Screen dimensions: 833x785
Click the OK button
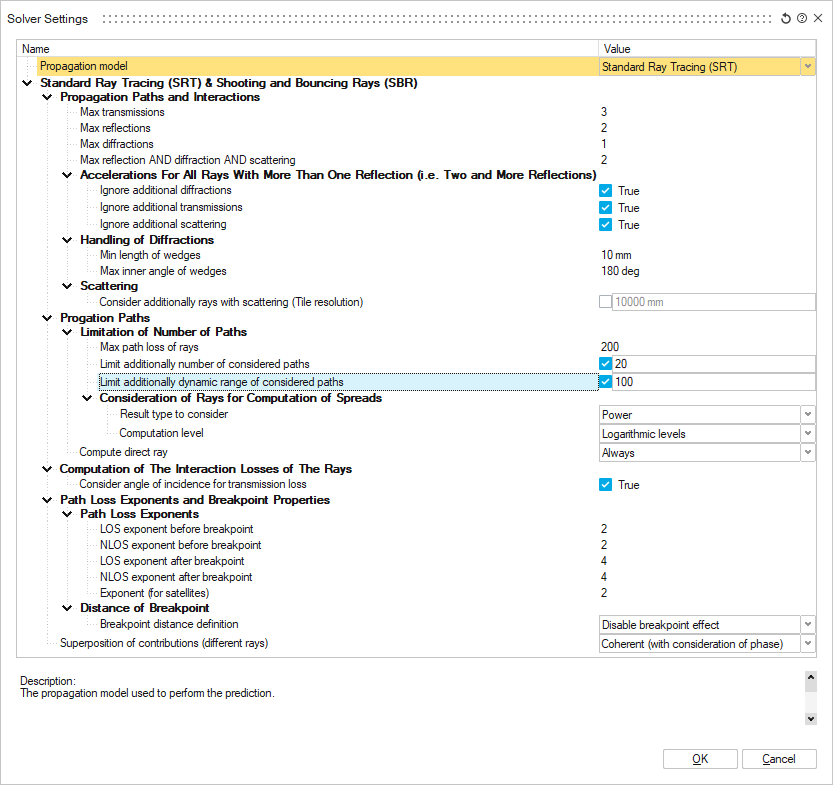coord(700,759)
